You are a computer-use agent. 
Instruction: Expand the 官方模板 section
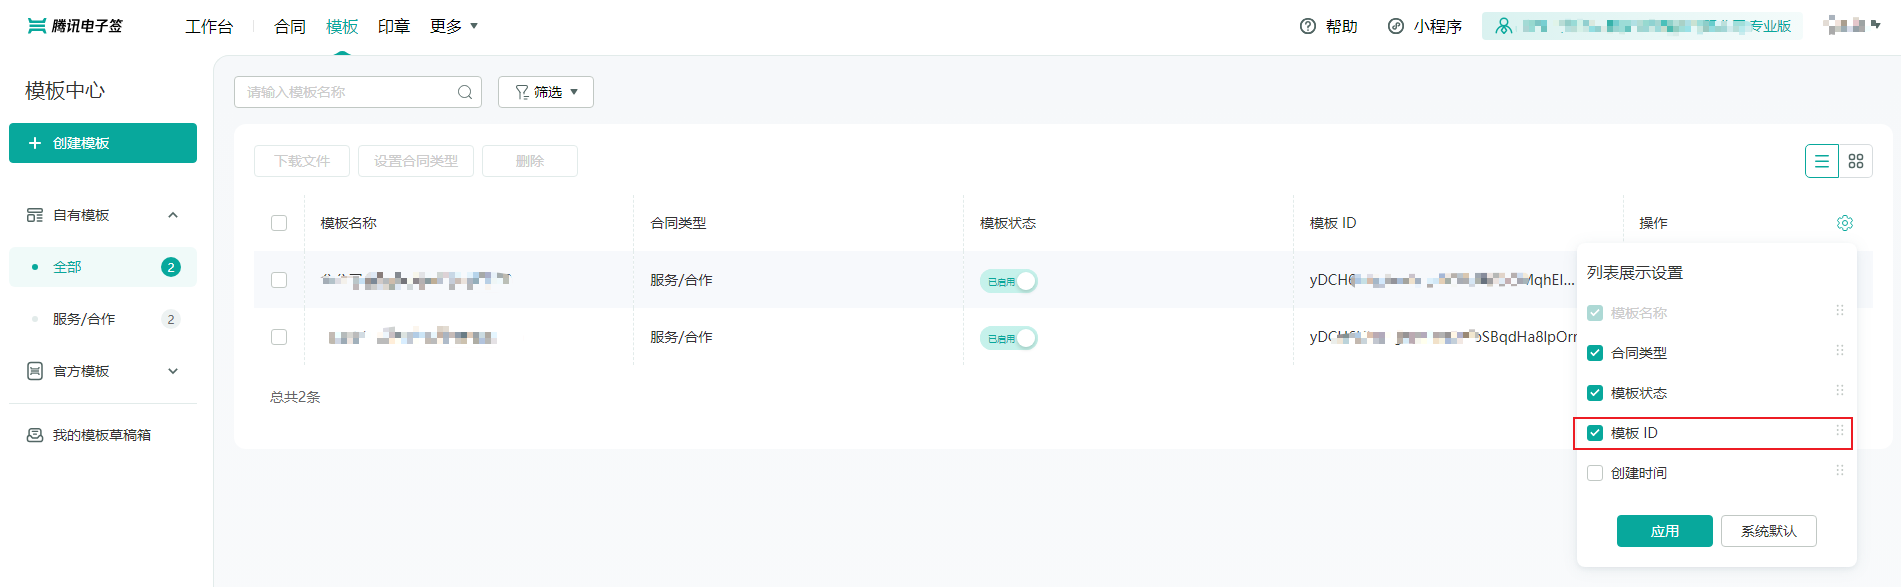point(173,371)
